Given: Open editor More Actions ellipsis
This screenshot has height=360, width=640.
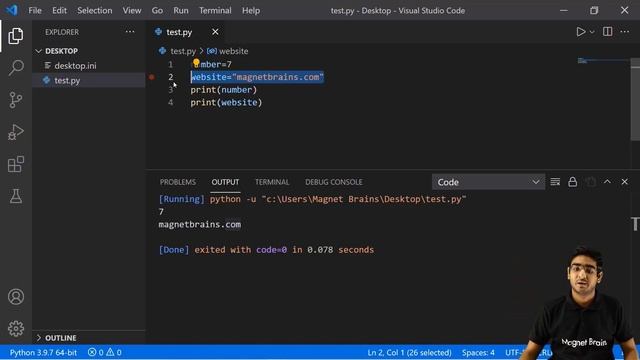Looking at the screenshot, I should [x=624, y=32].
